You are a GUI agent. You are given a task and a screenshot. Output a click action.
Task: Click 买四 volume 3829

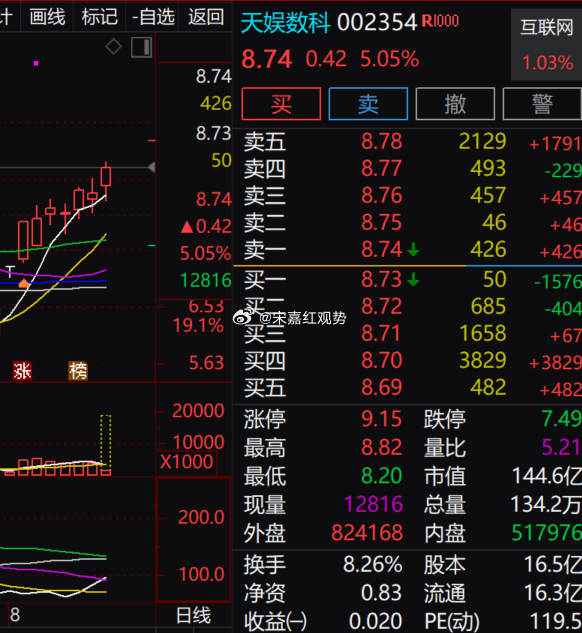482,361
